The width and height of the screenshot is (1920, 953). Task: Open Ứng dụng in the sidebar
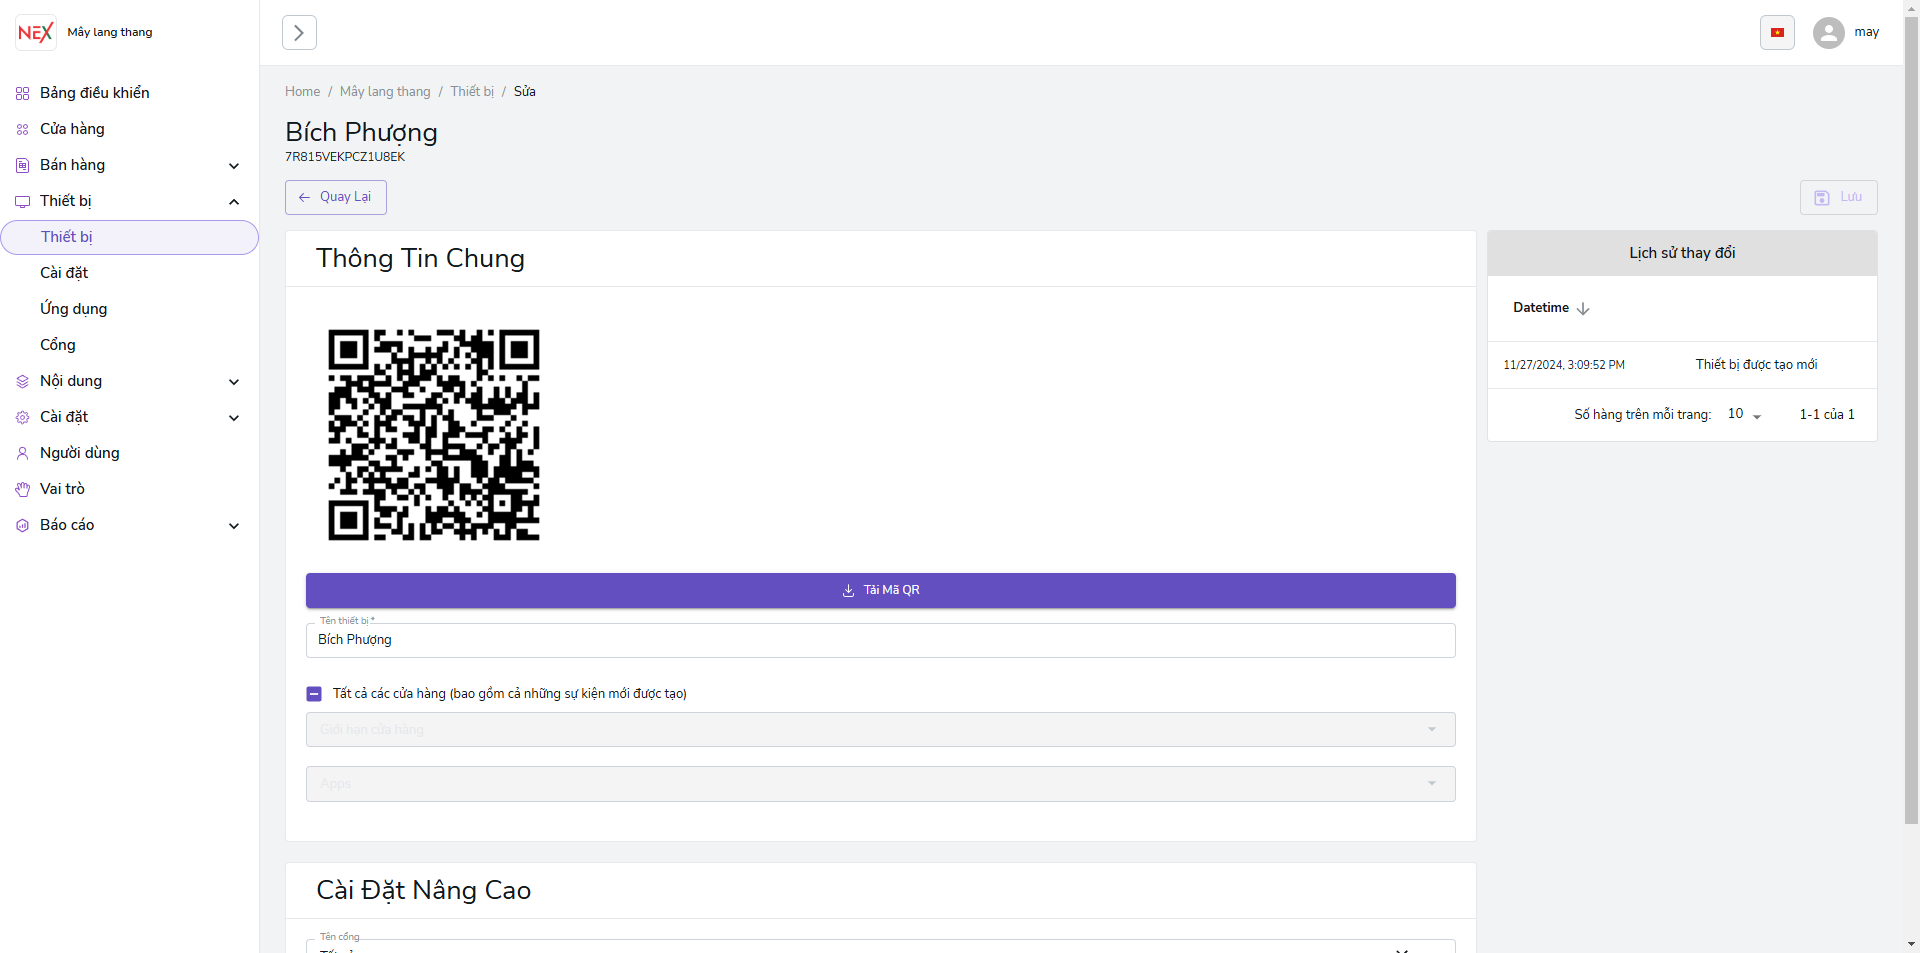pyautogui.click(x=74, y=309)
